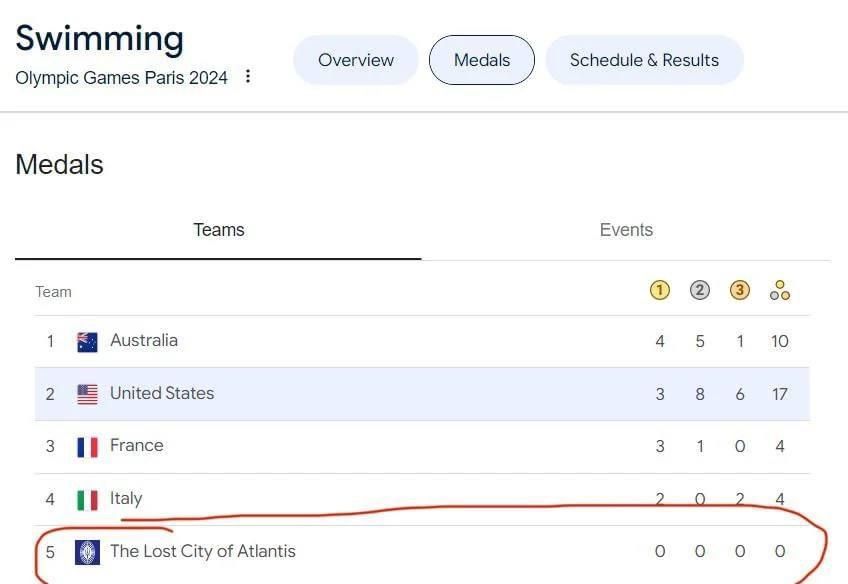Switch to the Events tab
This screenshot has width=848, height=584.
tap(626, 230)
